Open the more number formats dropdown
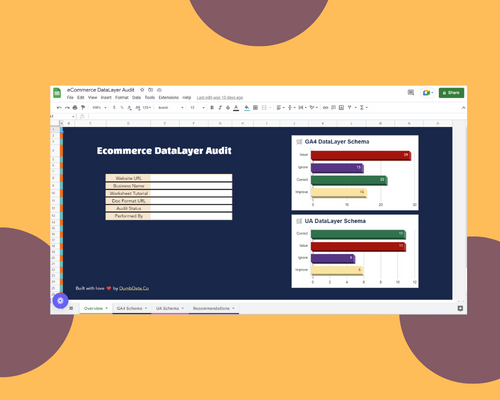Image resolution: width=500 pixels, height=400 pixels. point(147,107)
